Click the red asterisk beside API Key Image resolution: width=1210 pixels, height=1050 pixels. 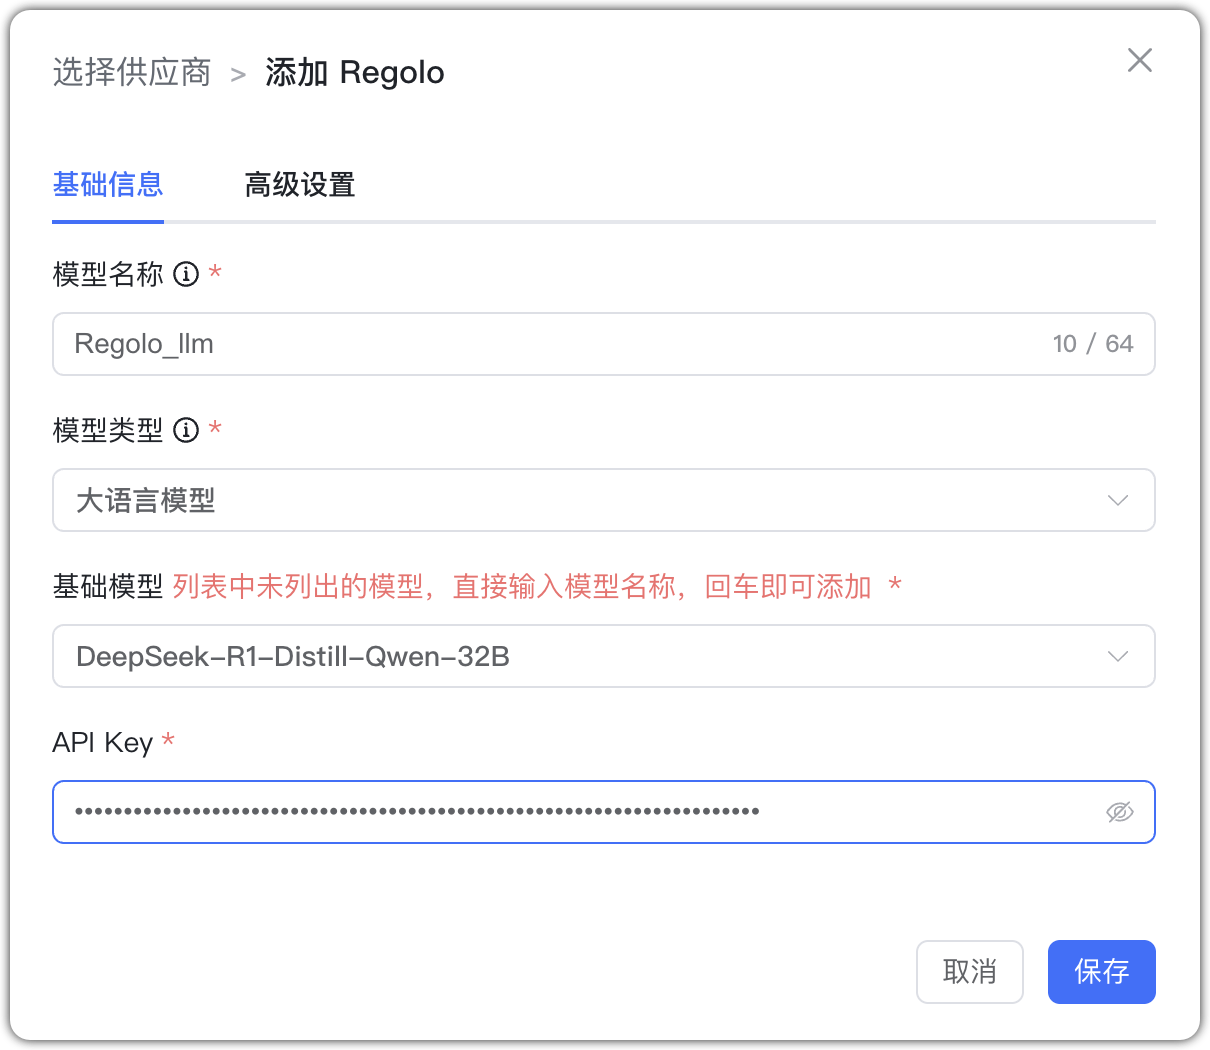(x=167, y=740)
